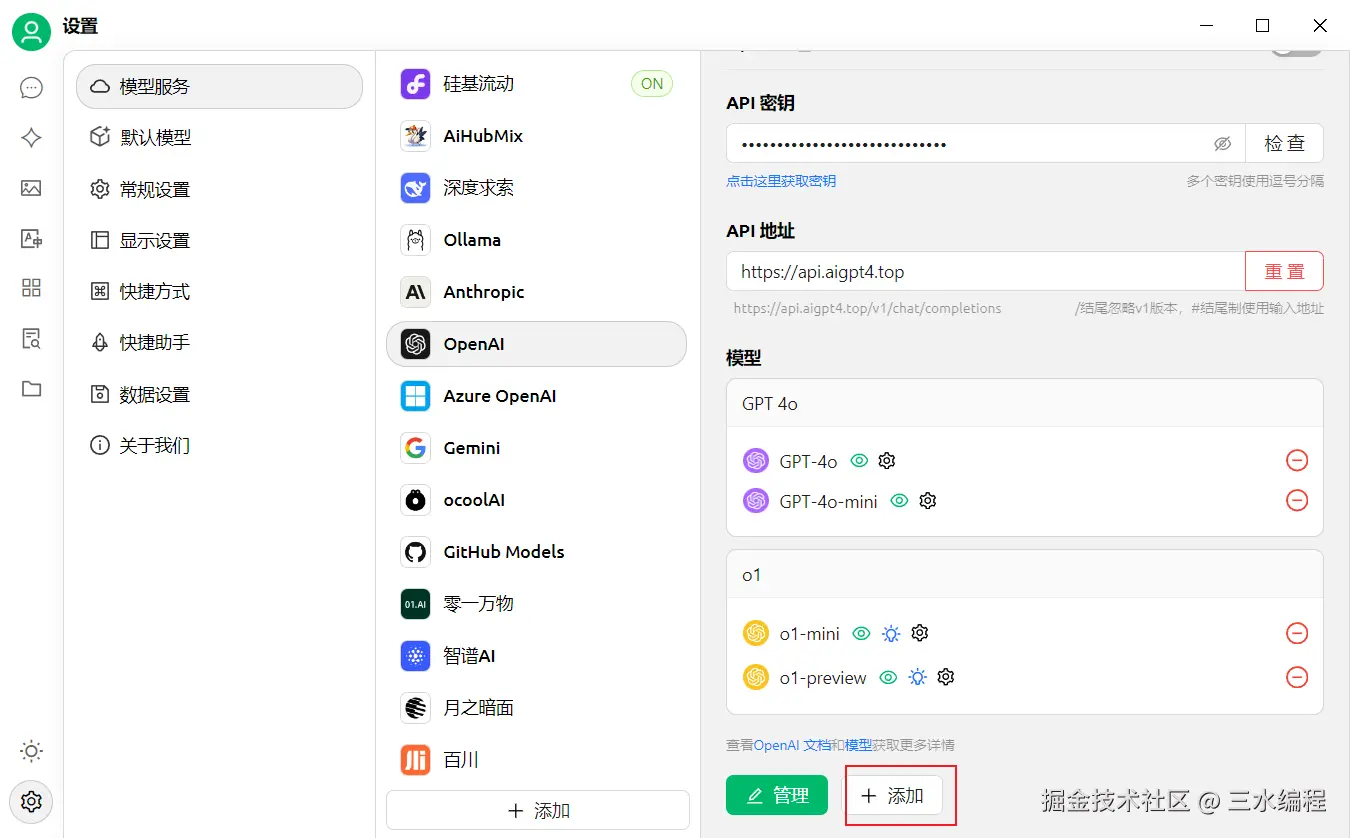Image resolution: width=1350 pixels, height=838 pixels.
Task: Select the 百川 provider
Action: [537, 760]
